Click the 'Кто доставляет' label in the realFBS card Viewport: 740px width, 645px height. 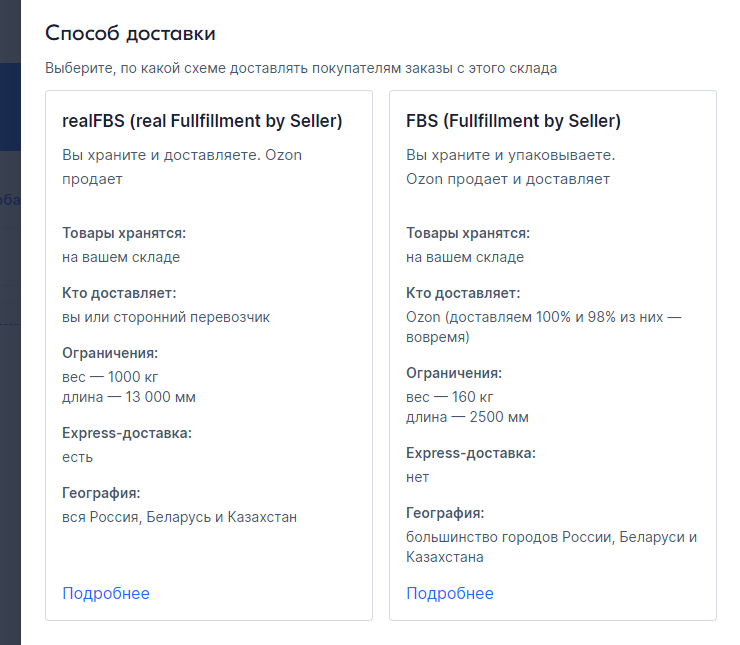click(119, 293)
